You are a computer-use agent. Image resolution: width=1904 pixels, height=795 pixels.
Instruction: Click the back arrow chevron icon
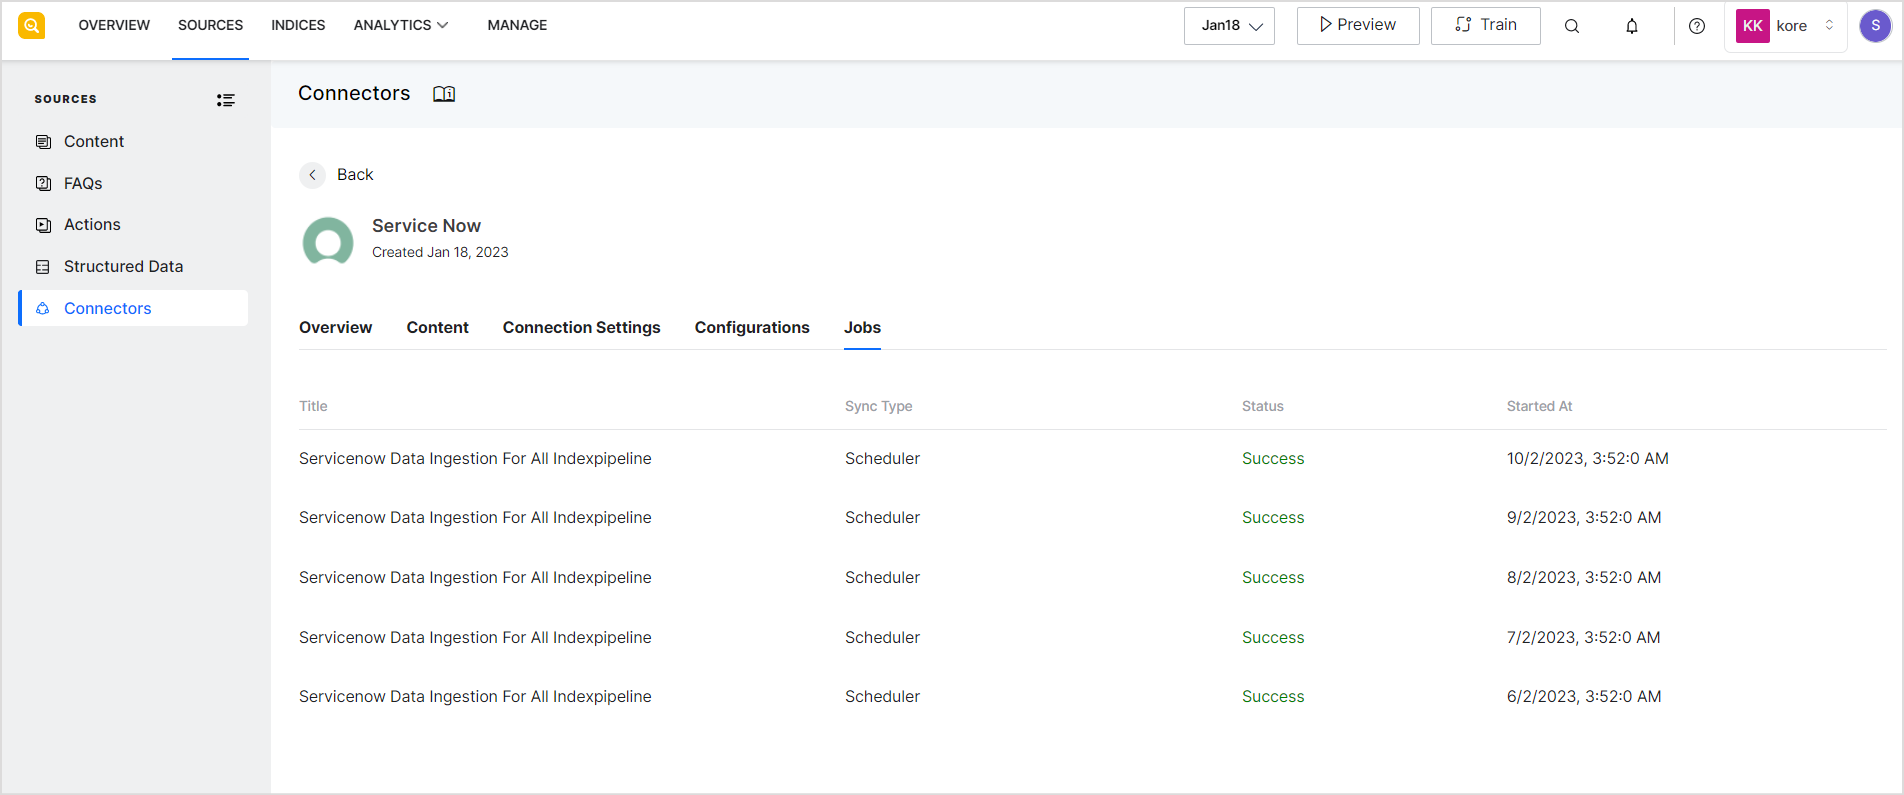[312, 175]
